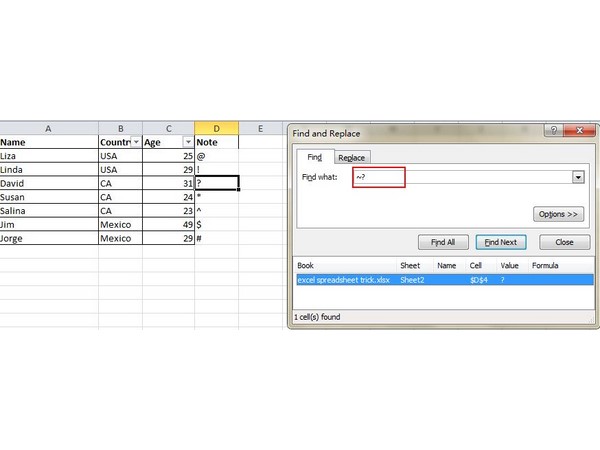
Task: Select column B header
Action: [121, 129]
